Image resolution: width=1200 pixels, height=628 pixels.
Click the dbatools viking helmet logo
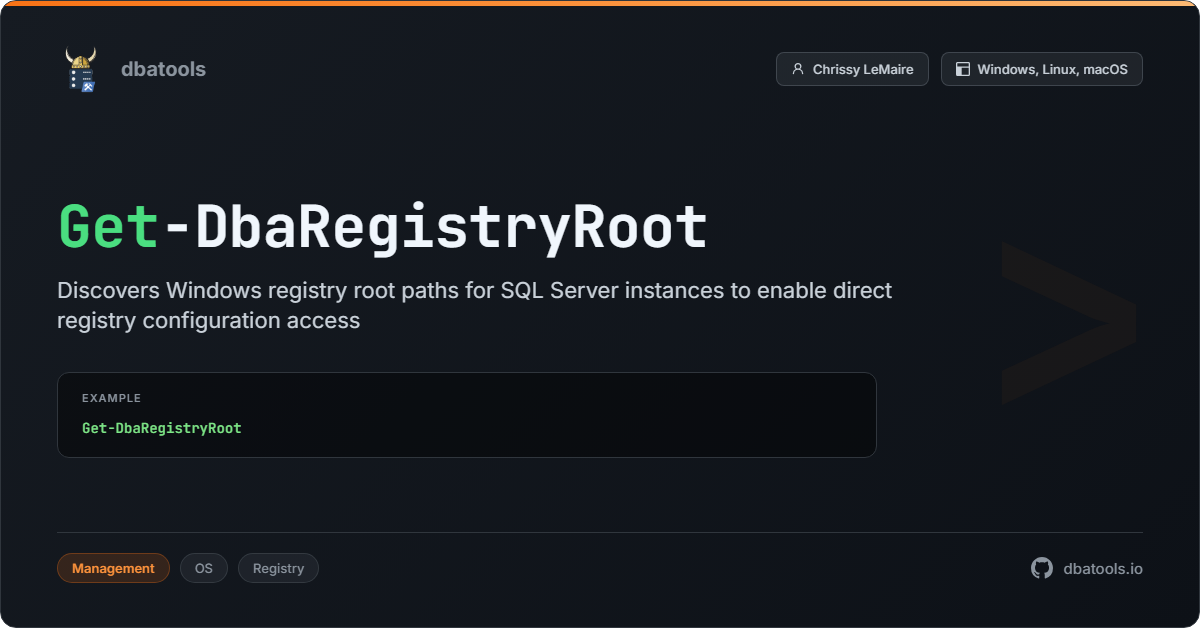click(x=81, y=69)
